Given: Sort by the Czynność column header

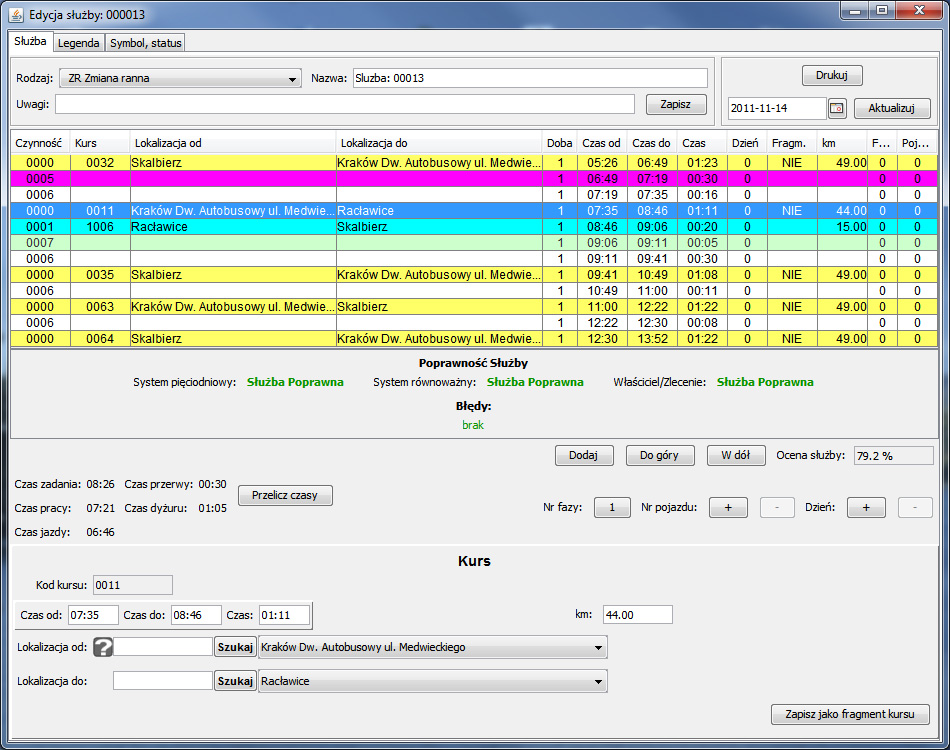Looking at the screenshot, I should point(39,143).
